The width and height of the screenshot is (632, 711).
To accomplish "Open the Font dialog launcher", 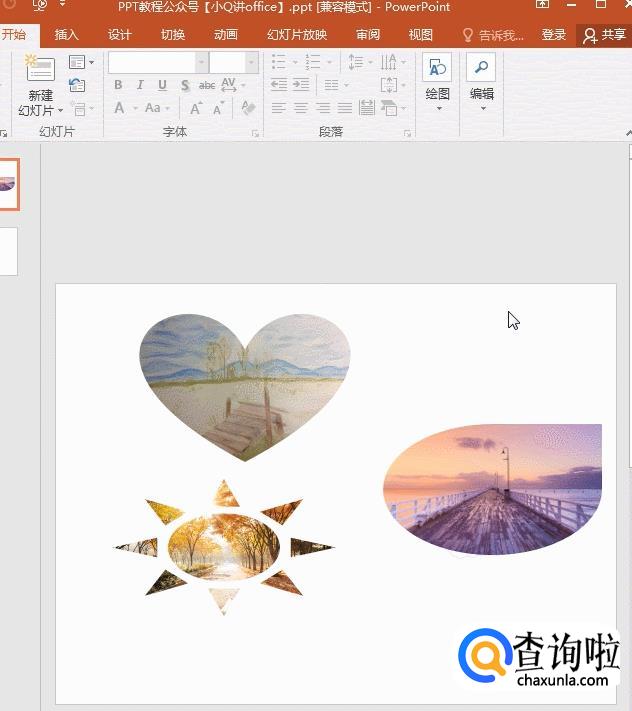I will [x=255, y=134].
